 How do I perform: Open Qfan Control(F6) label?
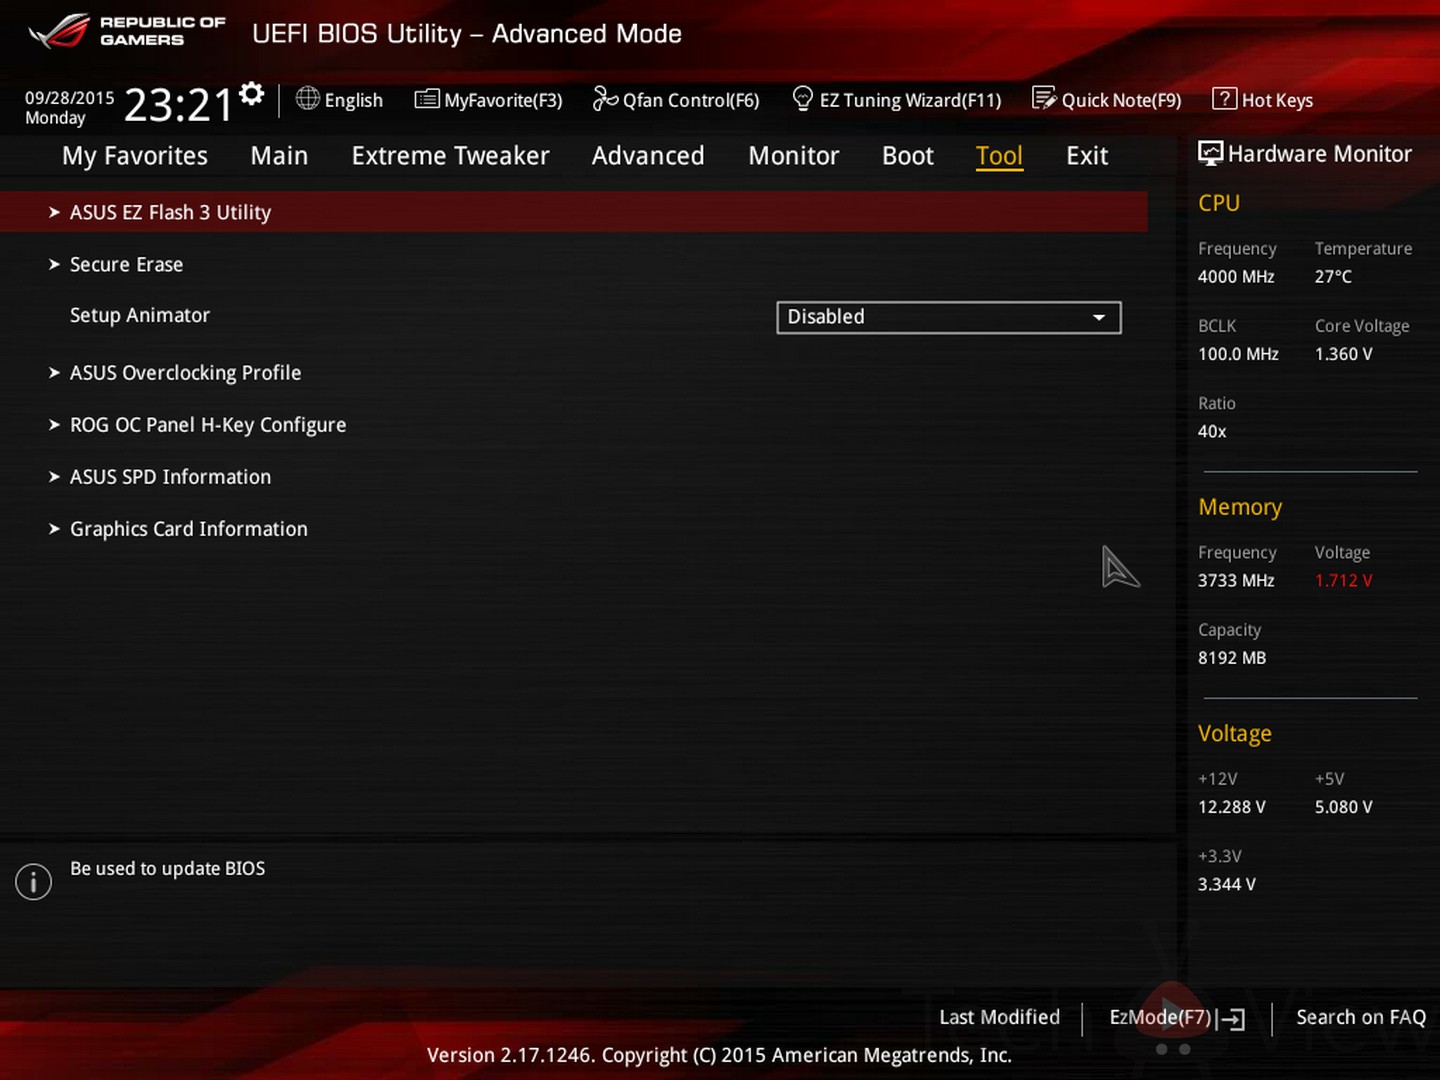point(691,100)
